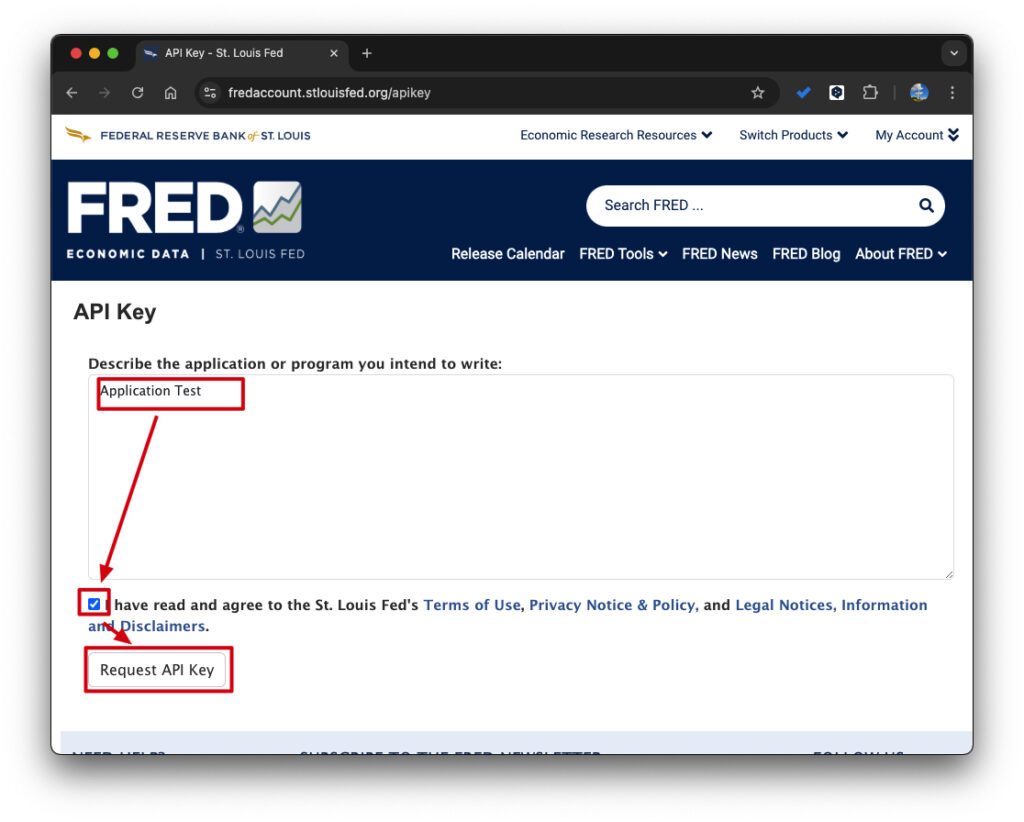Open the Privacy Notice & Policy link
This screenshot has width=1024, height=822.
tap(613, 605)
